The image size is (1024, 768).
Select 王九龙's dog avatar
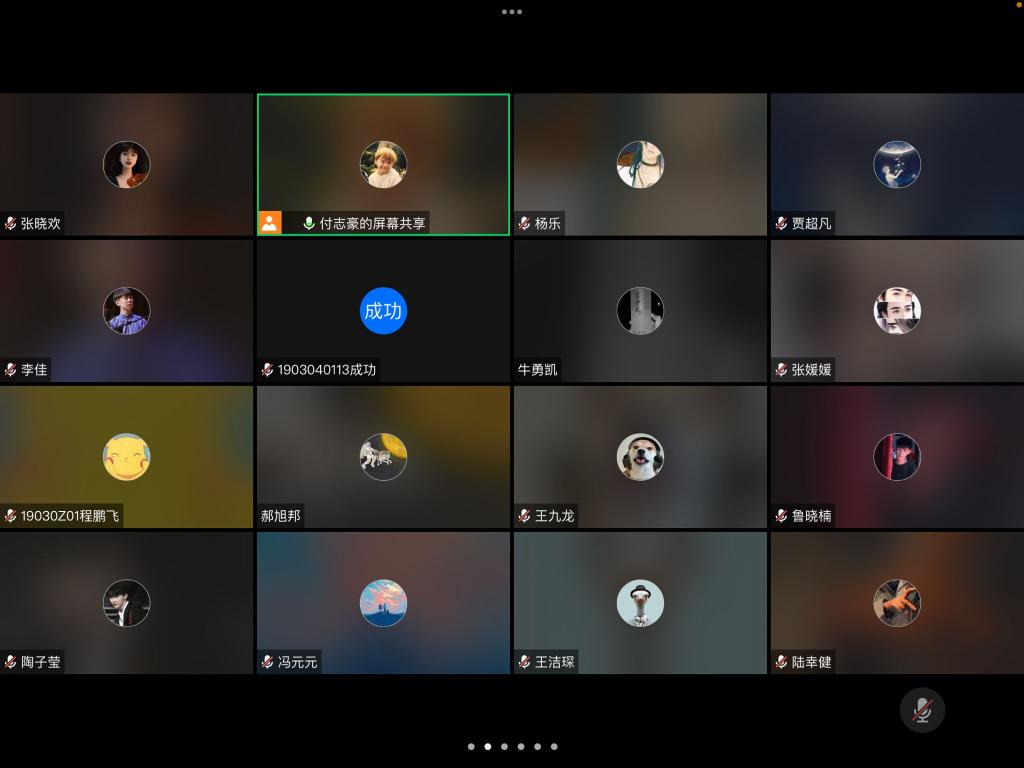[640, 457]
